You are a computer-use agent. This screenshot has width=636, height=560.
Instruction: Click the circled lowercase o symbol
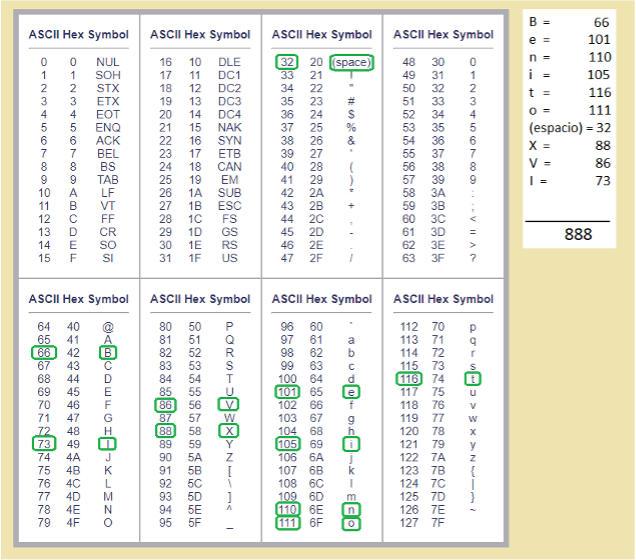coord(351,522)
